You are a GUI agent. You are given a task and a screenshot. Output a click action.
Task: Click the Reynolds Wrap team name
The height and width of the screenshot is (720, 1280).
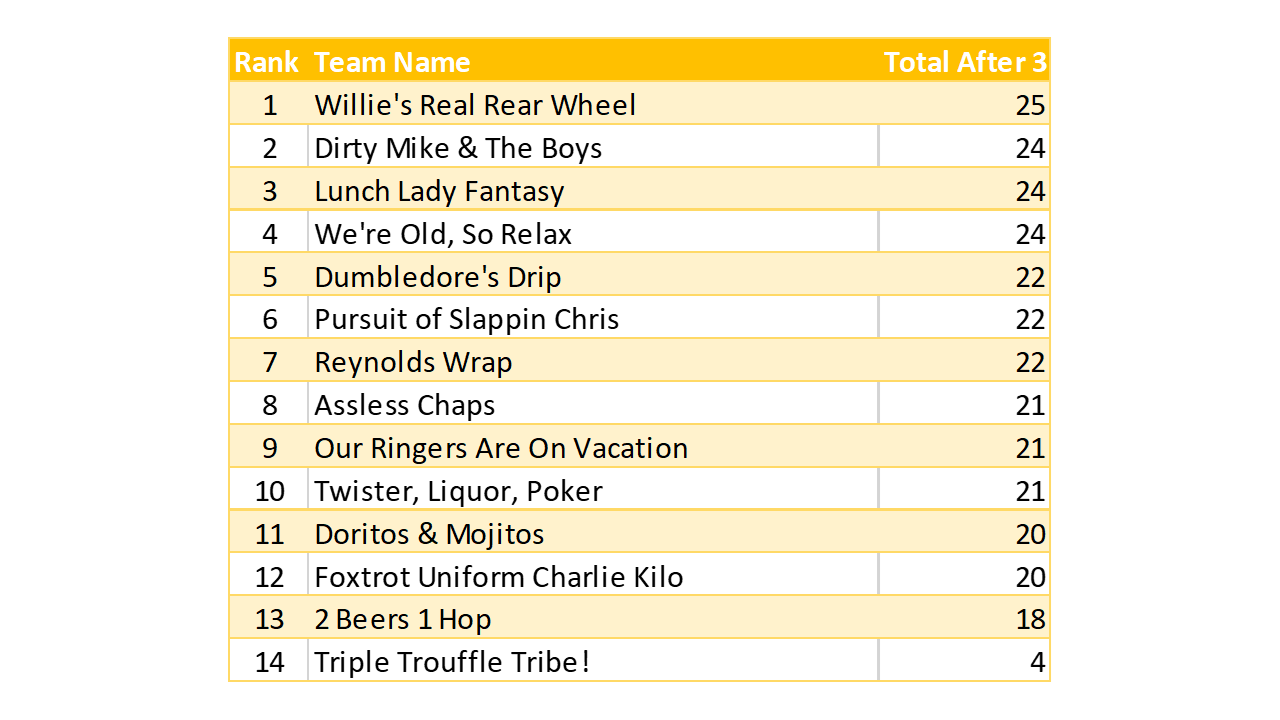(413, 362)
